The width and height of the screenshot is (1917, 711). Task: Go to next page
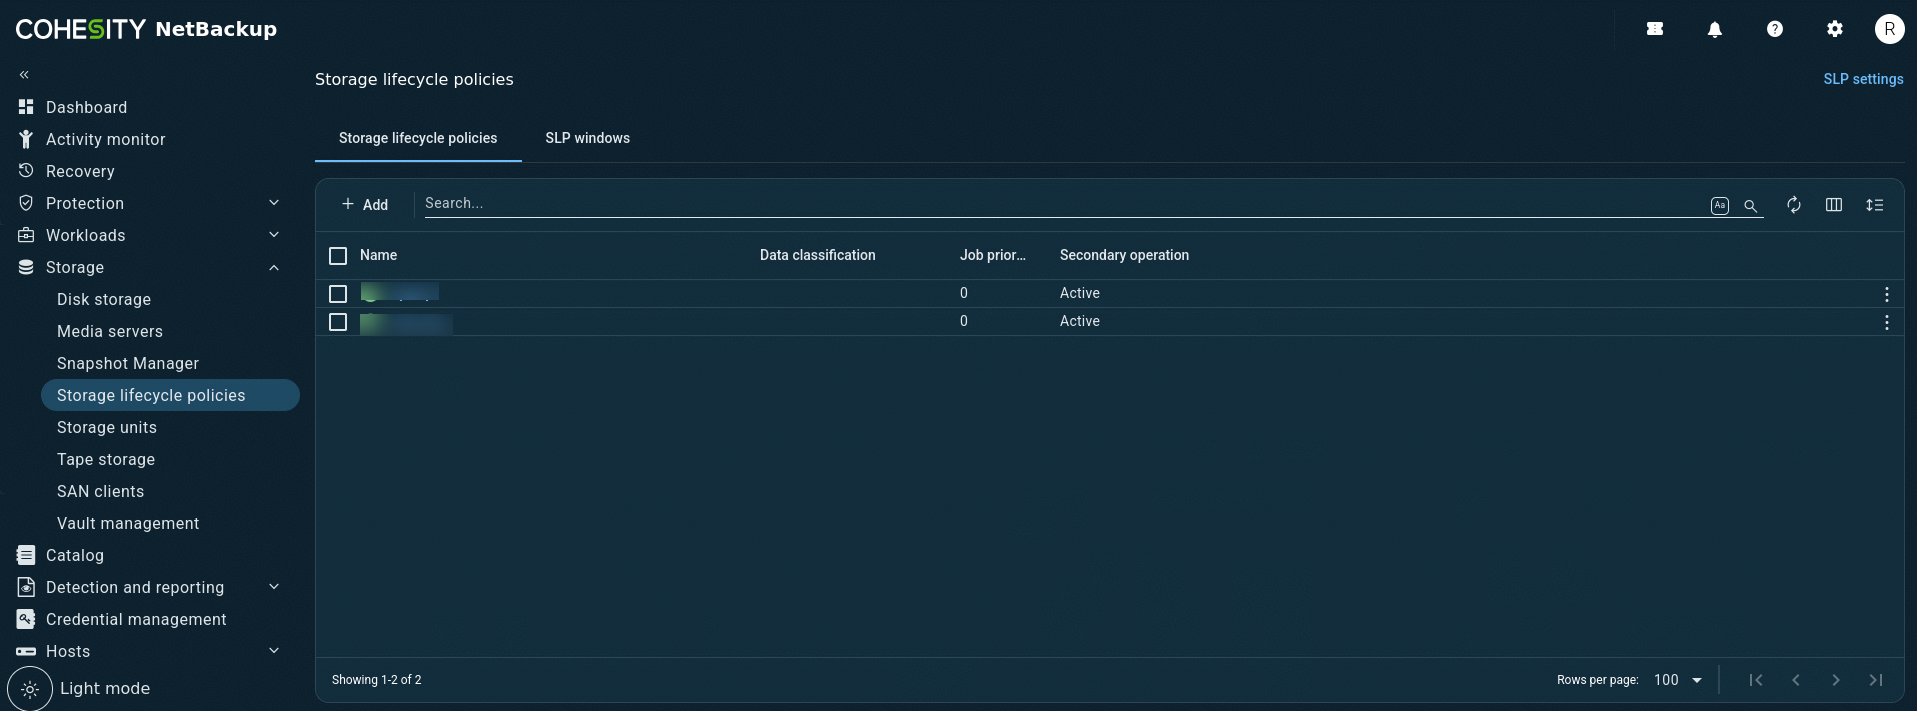coord(1836,680)
